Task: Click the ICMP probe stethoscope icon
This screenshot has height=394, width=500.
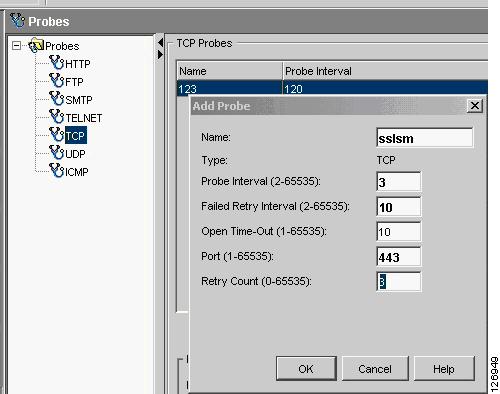Action: [x=56, y=170]
